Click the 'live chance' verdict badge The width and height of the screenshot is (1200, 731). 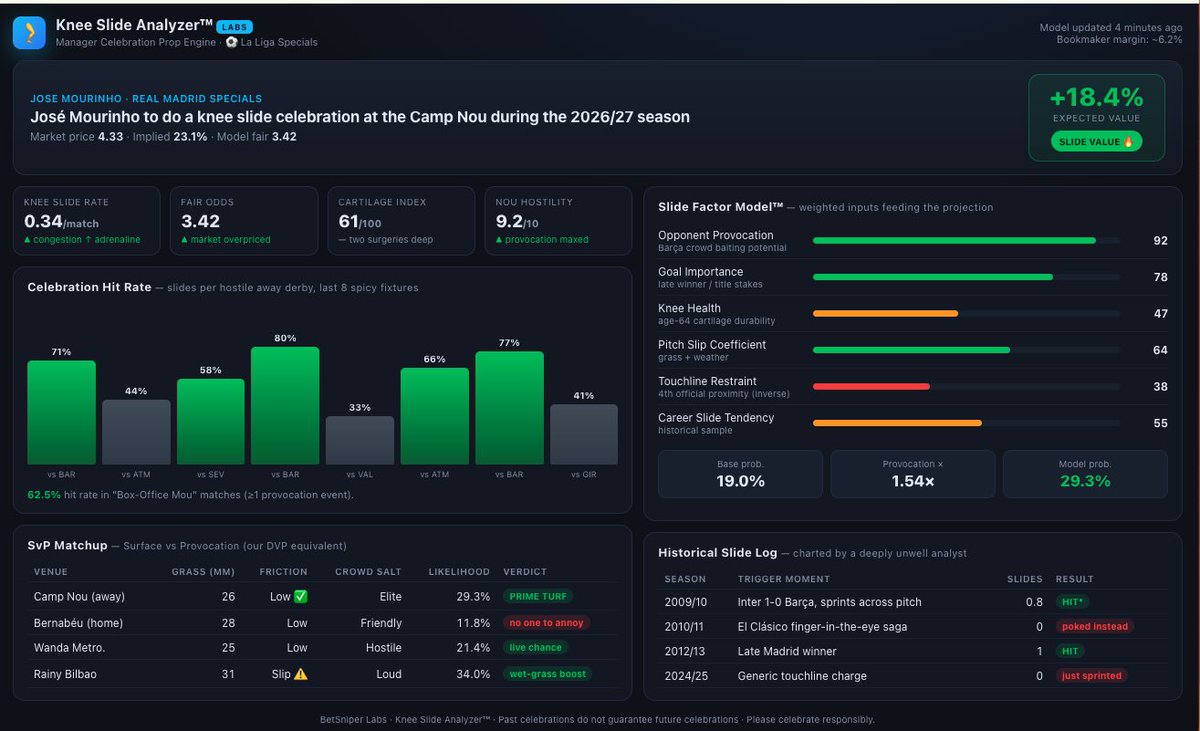pyautogui.click(x=535, y=648)
